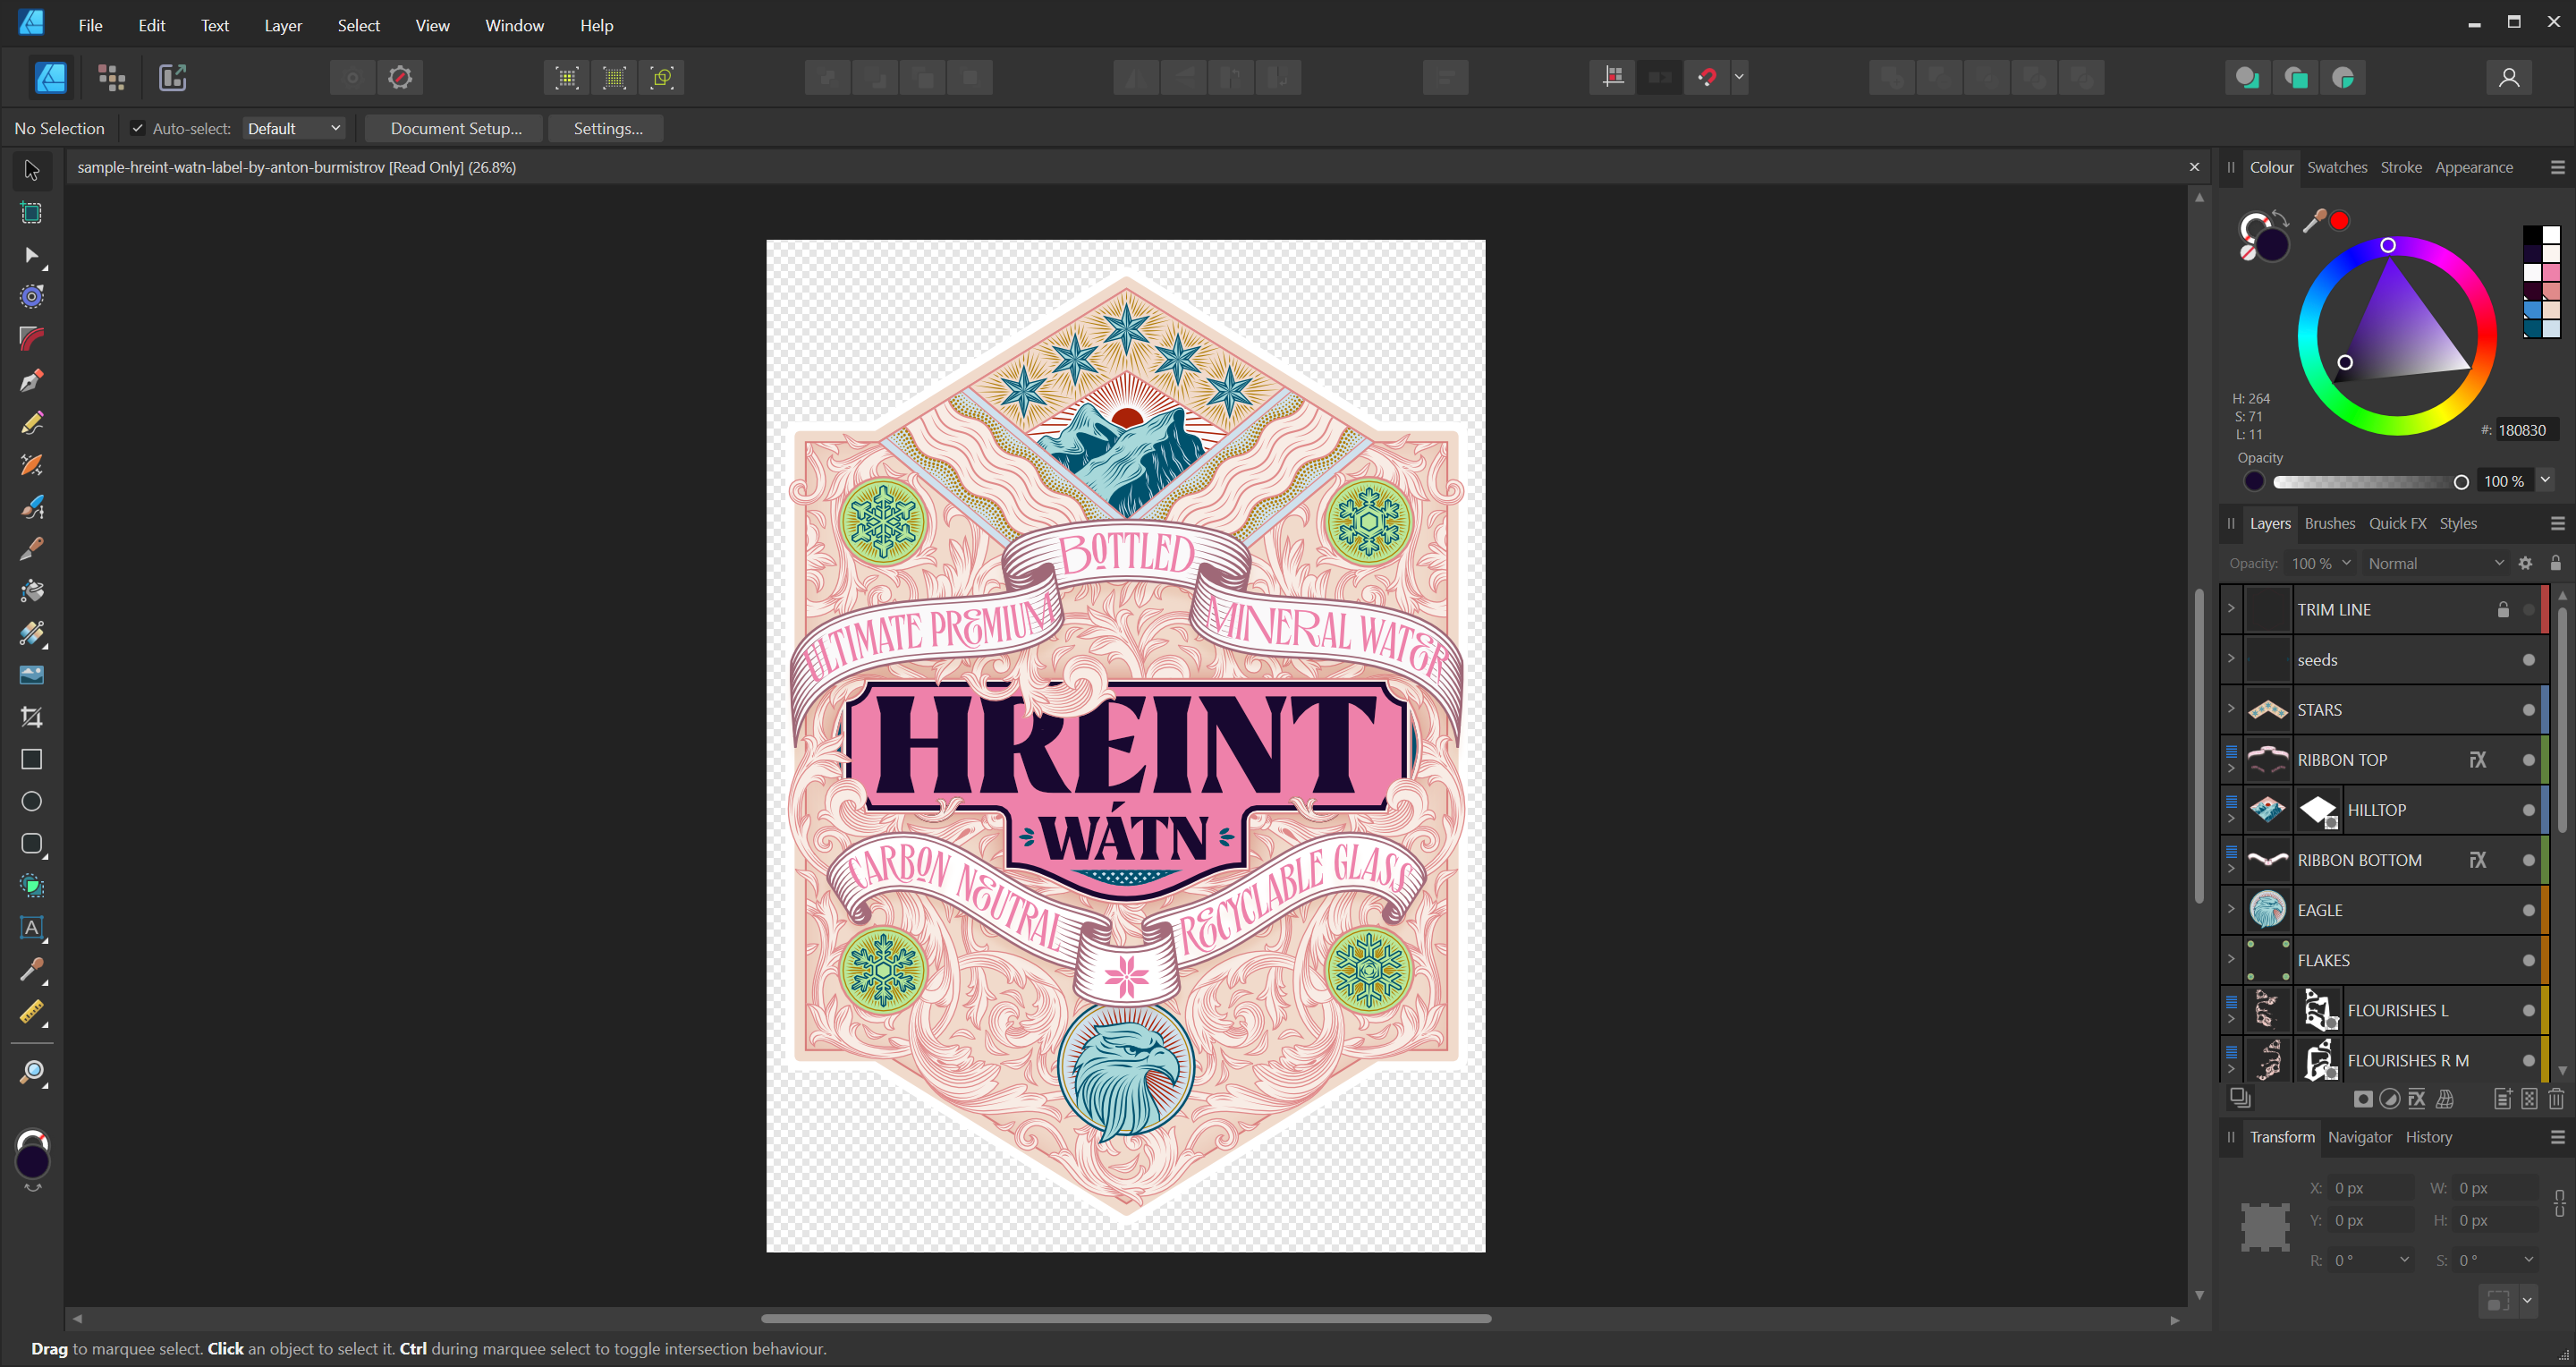
Task: Open layer effects FX on RIBBON TOP
Action: (2477, 760)
